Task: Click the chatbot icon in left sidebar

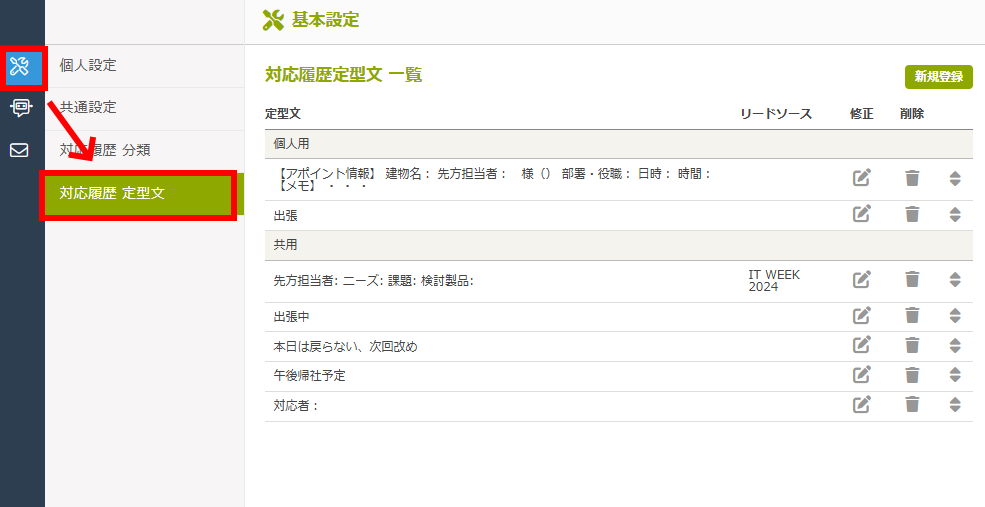Action: (x=20, y=108)
